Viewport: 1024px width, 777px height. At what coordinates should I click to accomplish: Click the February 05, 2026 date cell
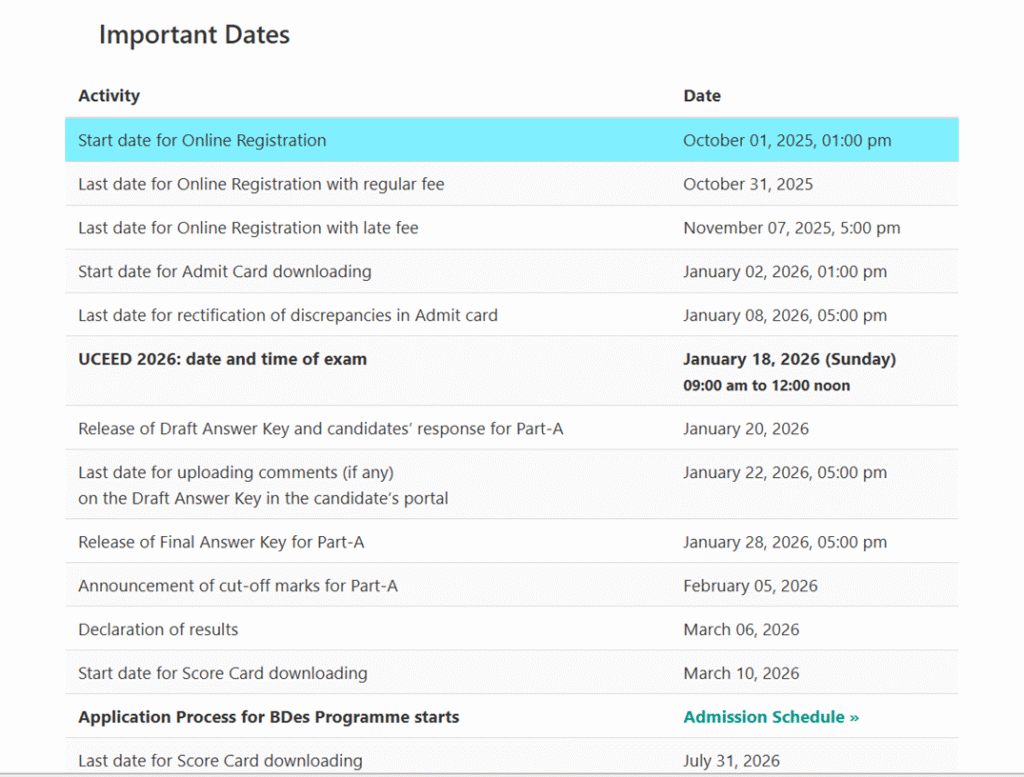[x=750, y=586]
